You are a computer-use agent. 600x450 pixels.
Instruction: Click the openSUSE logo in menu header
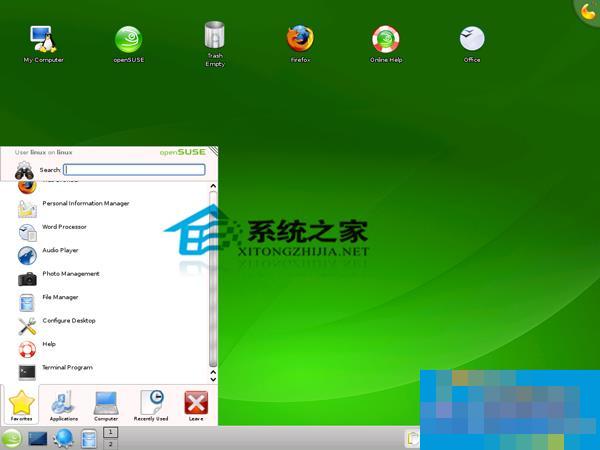[x=183, y=152]
